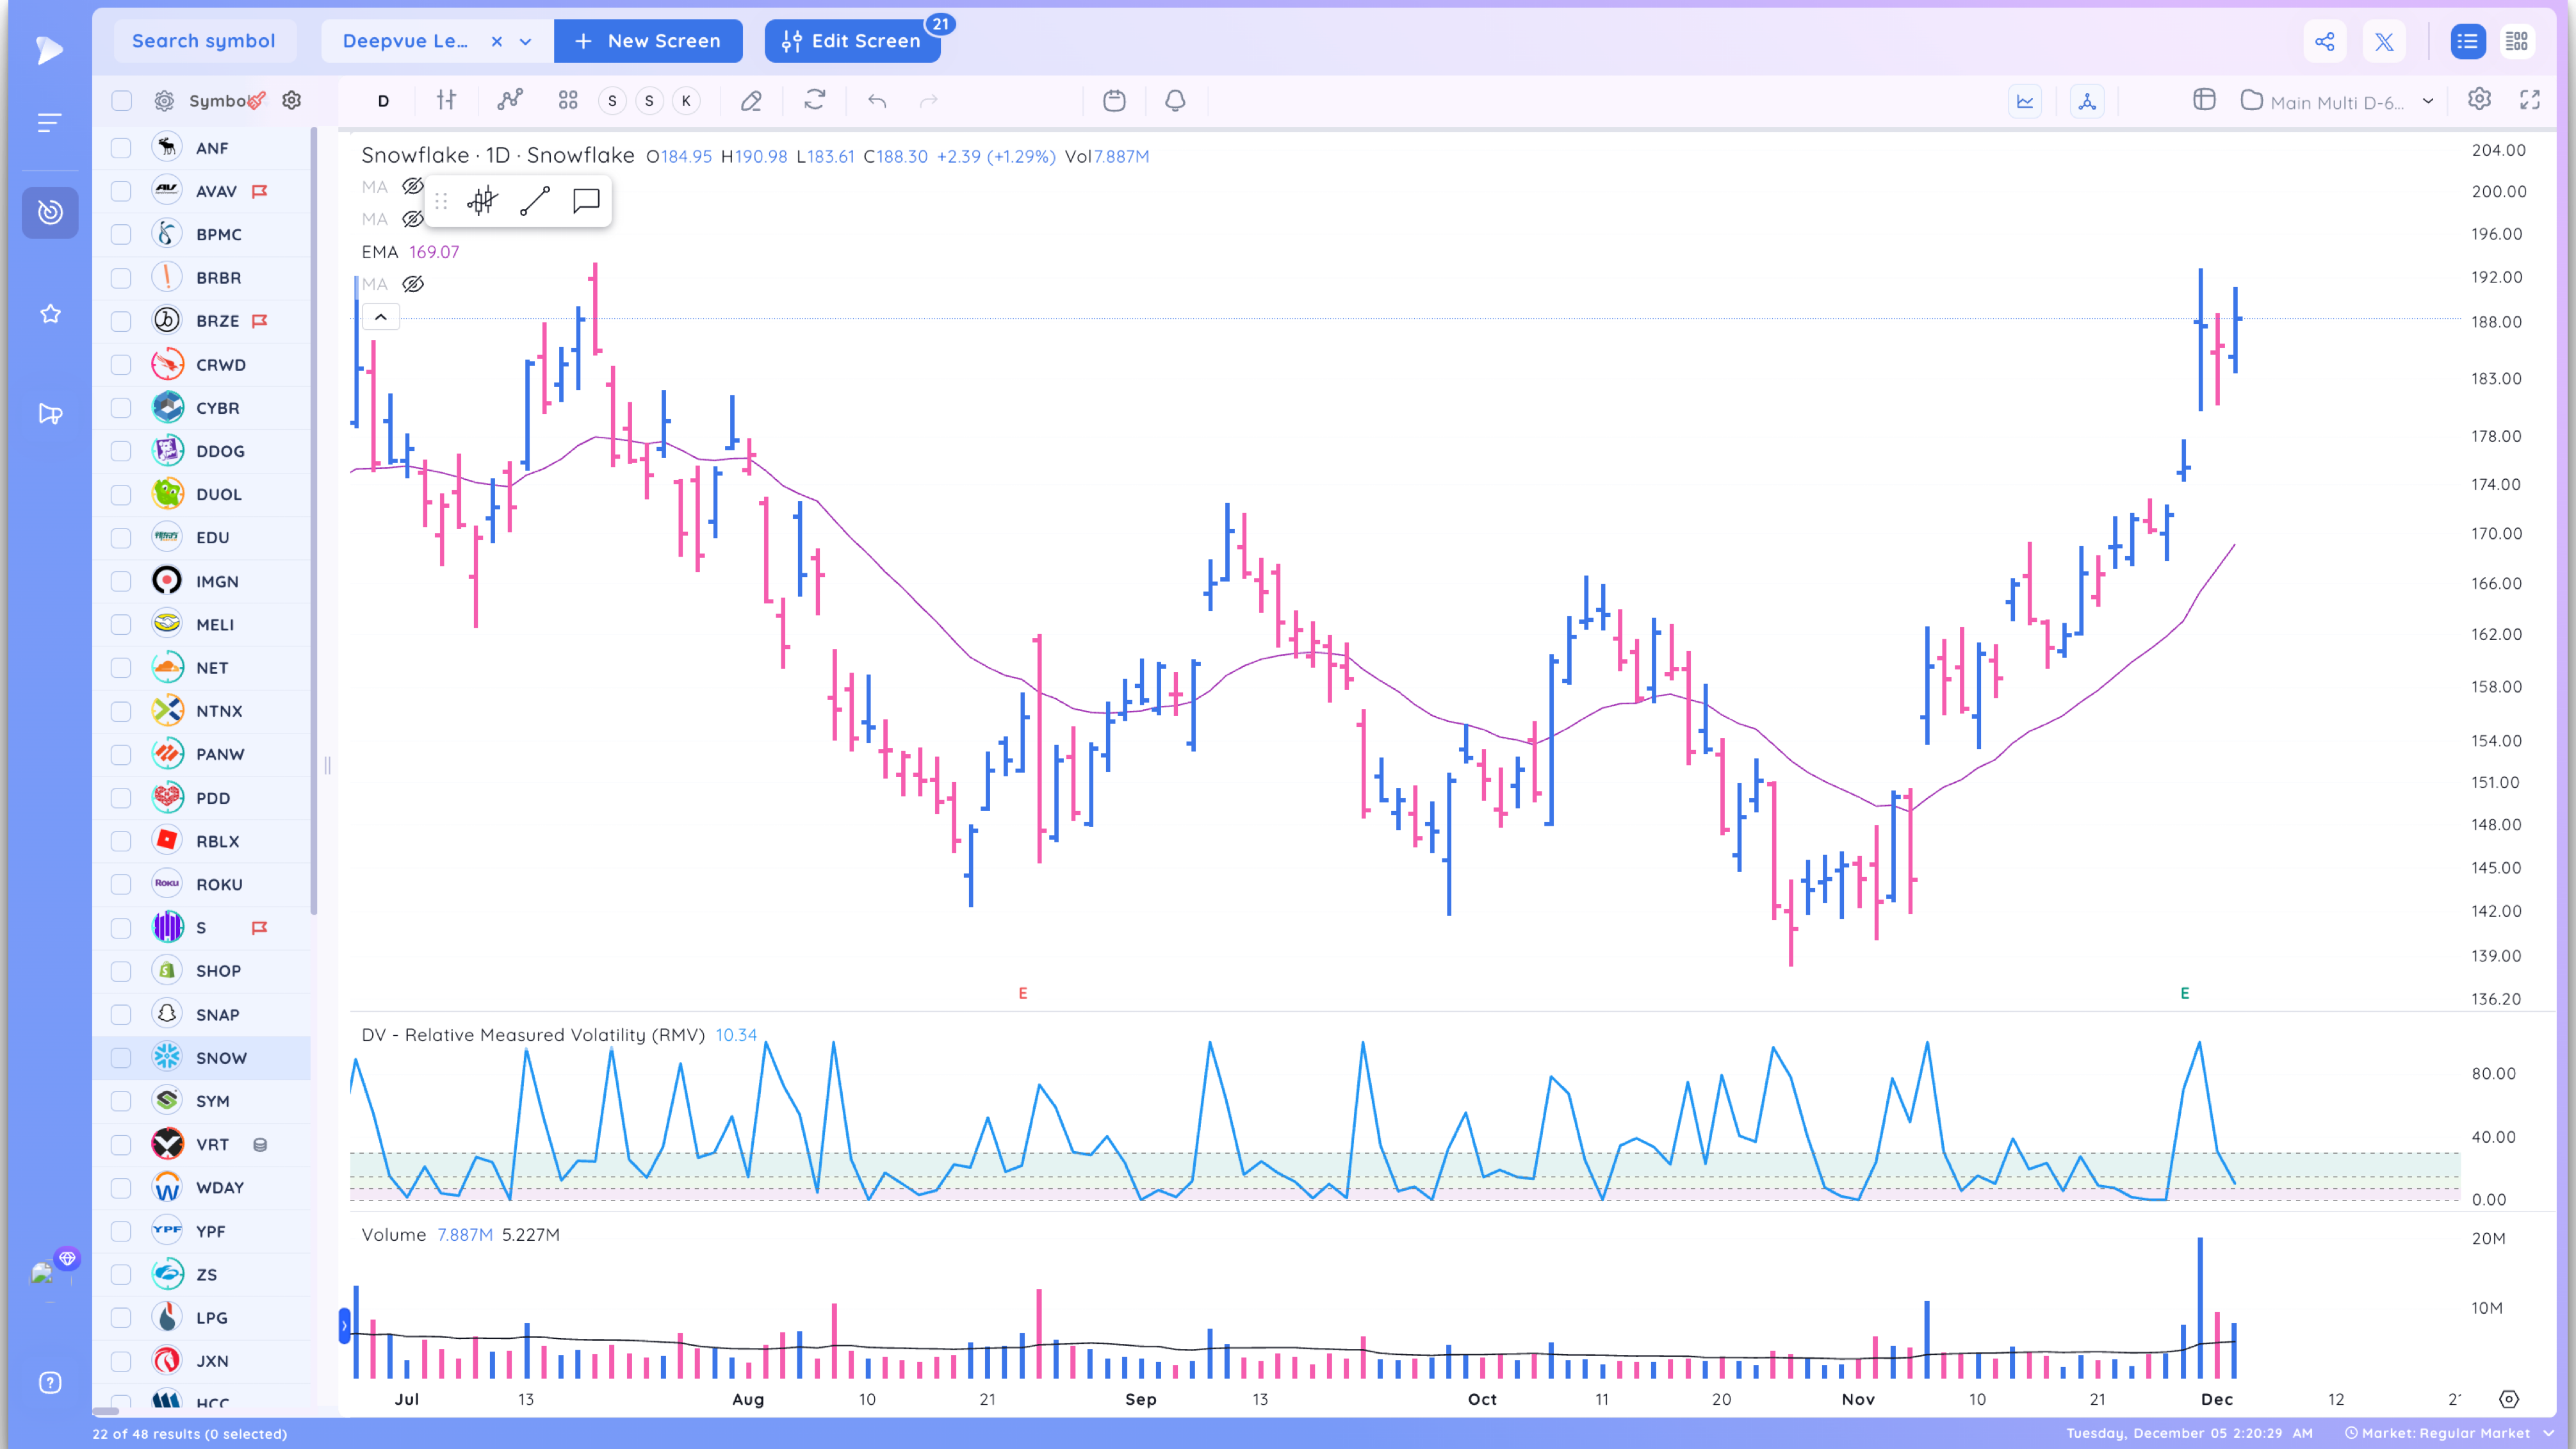Expand the volume pane side arrow

(x=344, y=1326)
